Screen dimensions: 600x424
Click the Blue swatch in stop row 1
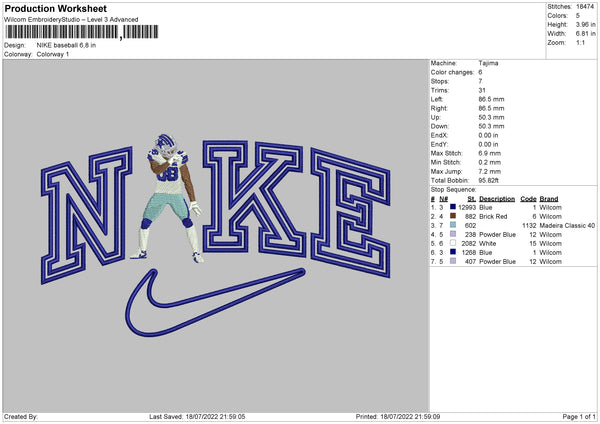(x=453, y=207)
